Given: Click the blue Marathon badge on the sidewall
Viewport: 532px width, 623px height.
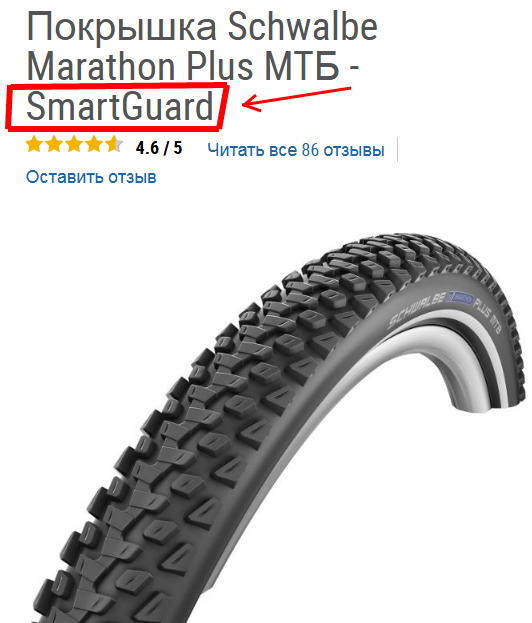Looking at the screenshot, I should (x=460, y=298).
